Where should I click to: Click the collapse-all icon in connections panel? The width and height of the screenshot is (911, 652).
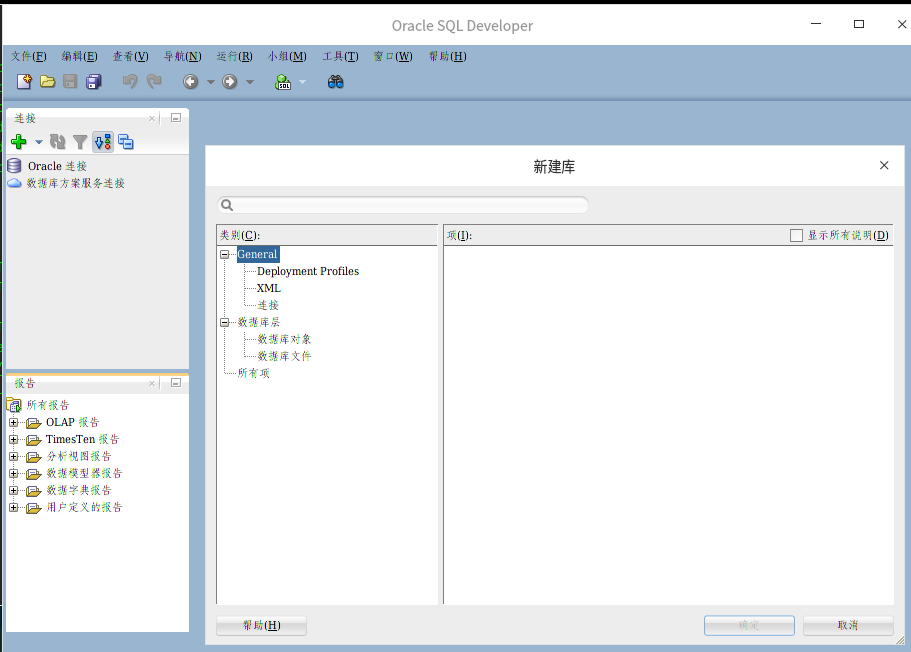(x=125, y=142)
